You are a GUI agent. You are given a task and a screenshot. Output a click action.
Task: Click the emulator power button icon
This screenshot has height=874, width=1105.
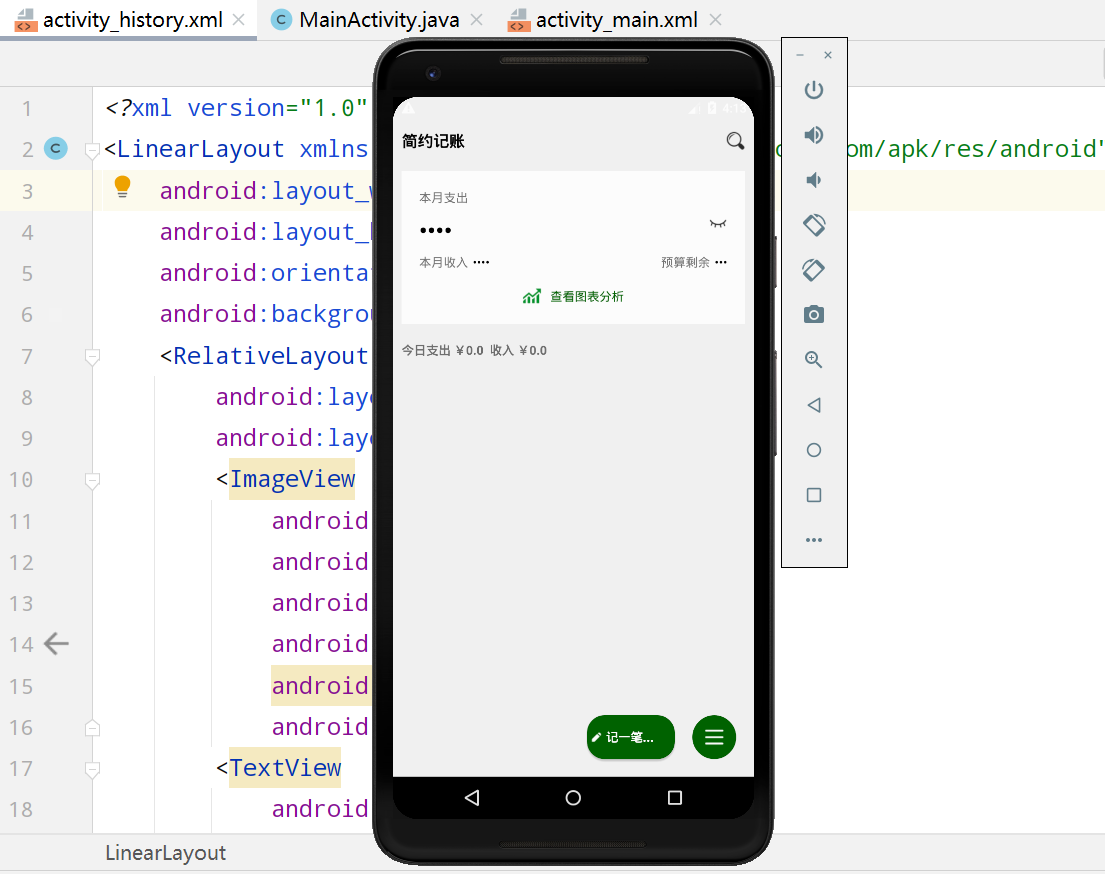[814, 90]
